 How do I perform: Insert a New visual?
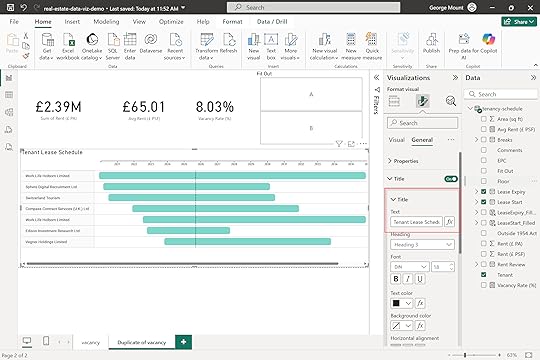pos(253,47)
